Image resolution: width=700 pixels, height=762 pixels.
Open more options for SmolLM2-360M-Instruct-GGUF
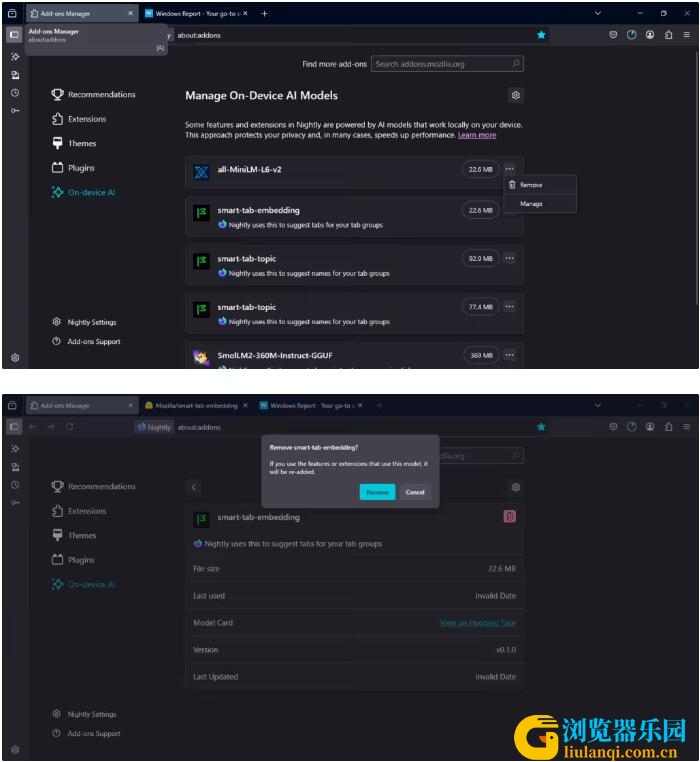[509, 355]
